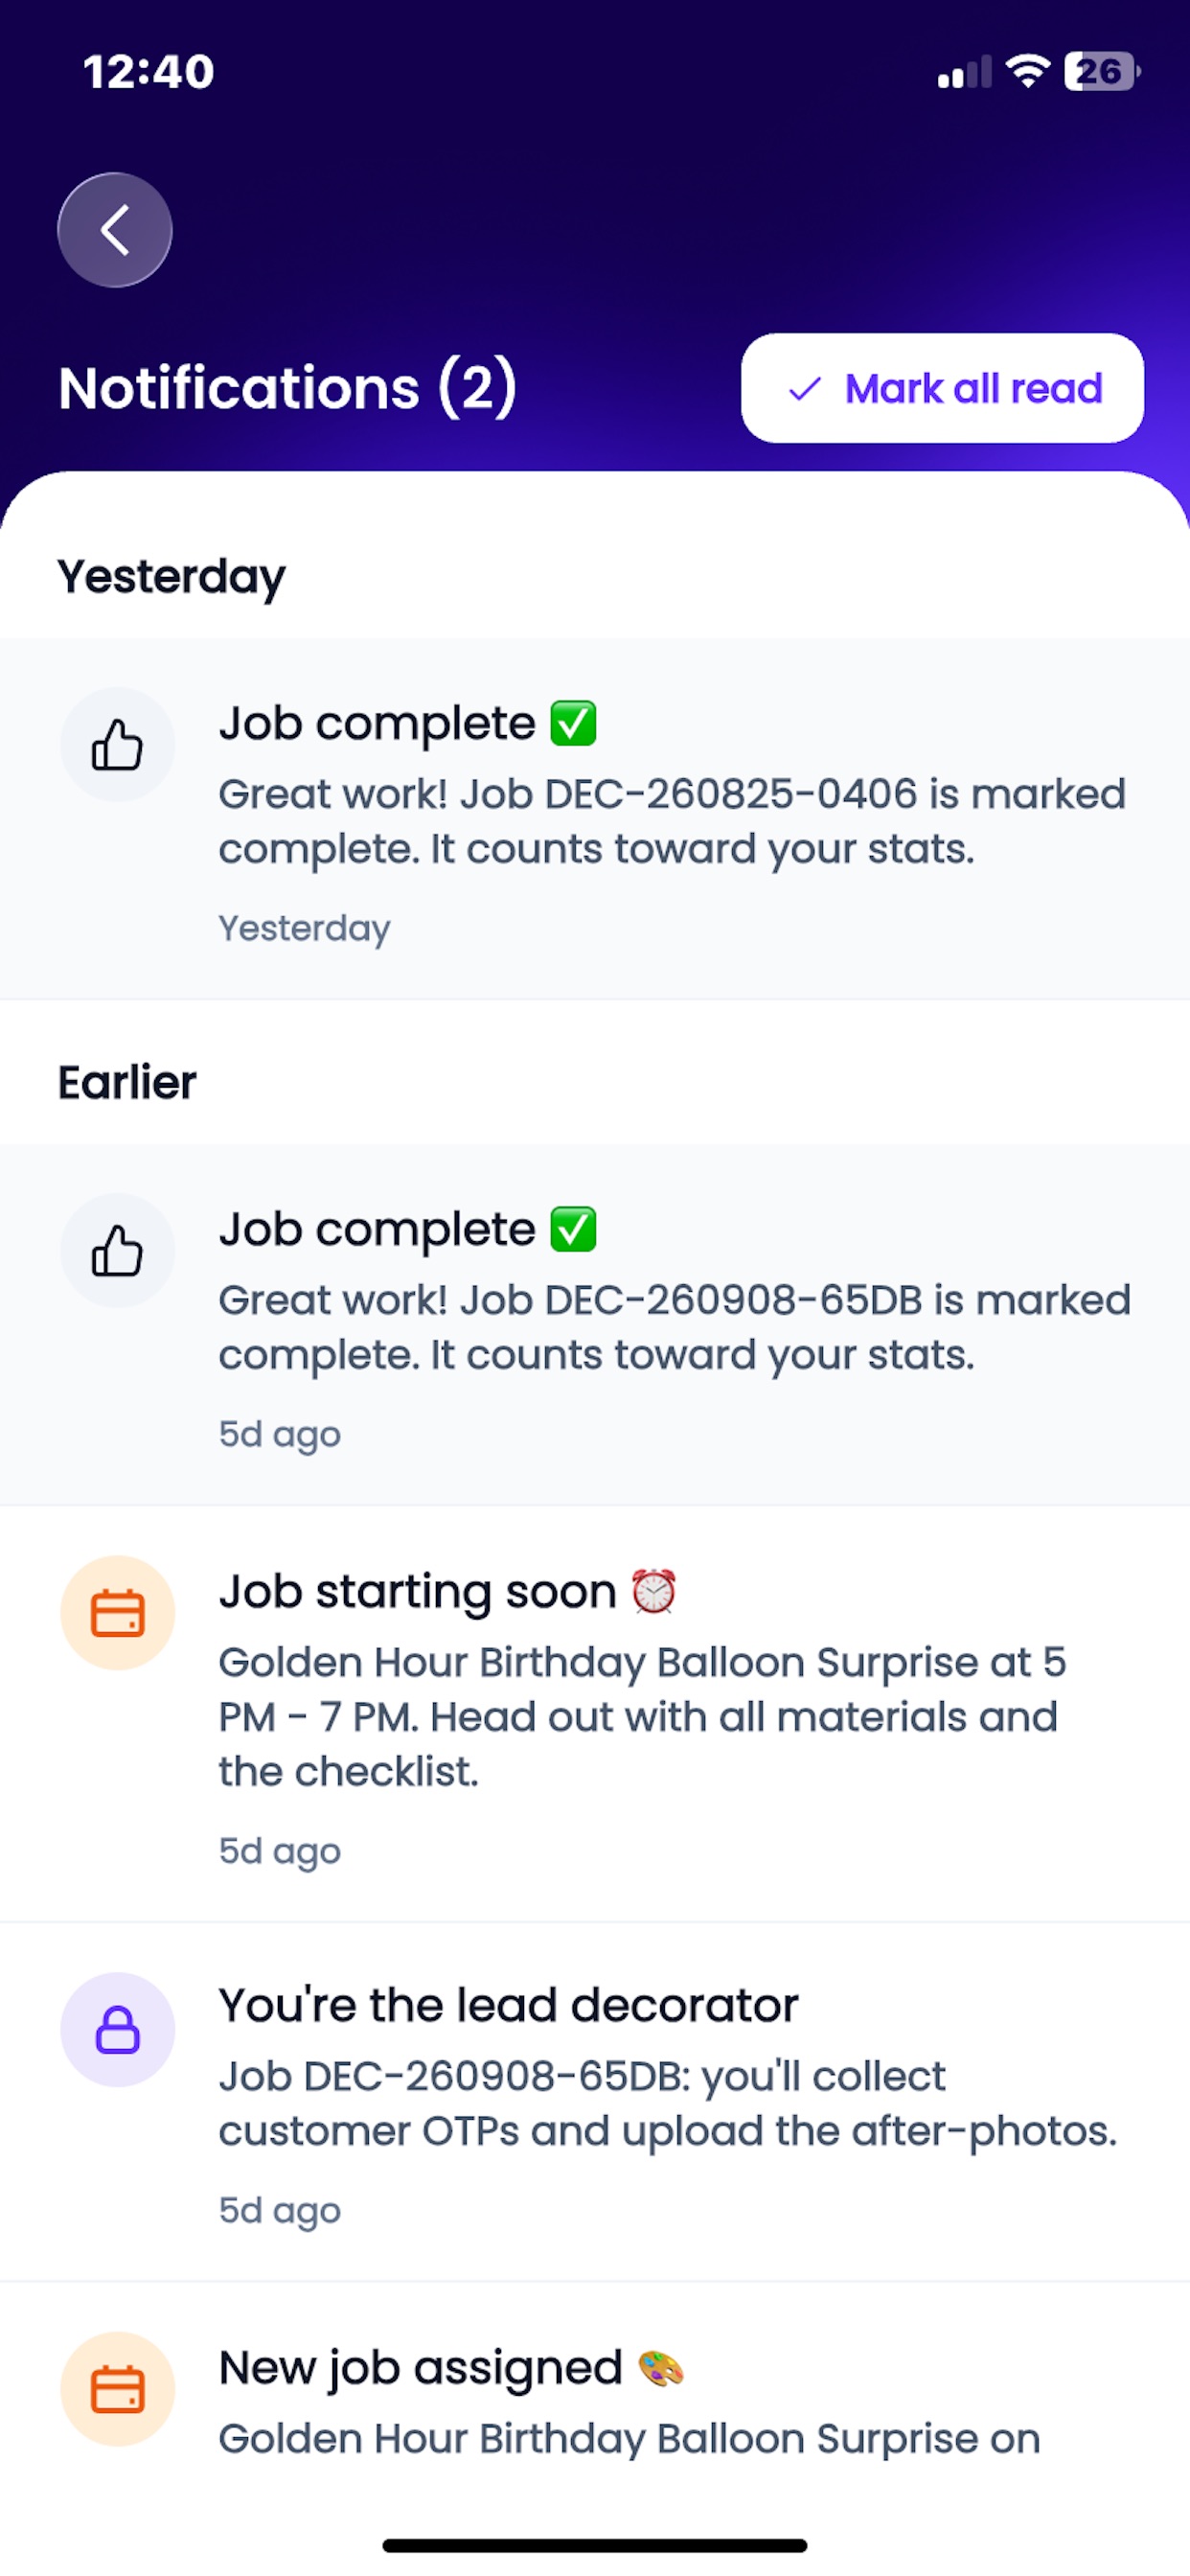Open You're the lead decorator notification
Screen dimensions: 1190x2576
595,2103
